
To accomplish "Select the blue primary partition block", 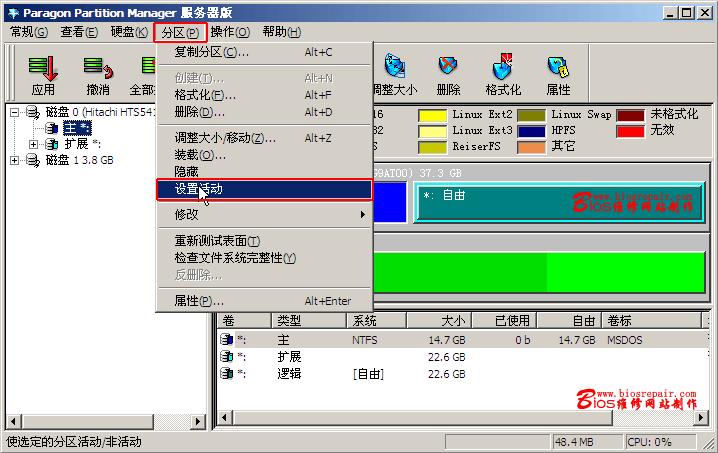I will [390, 202].
